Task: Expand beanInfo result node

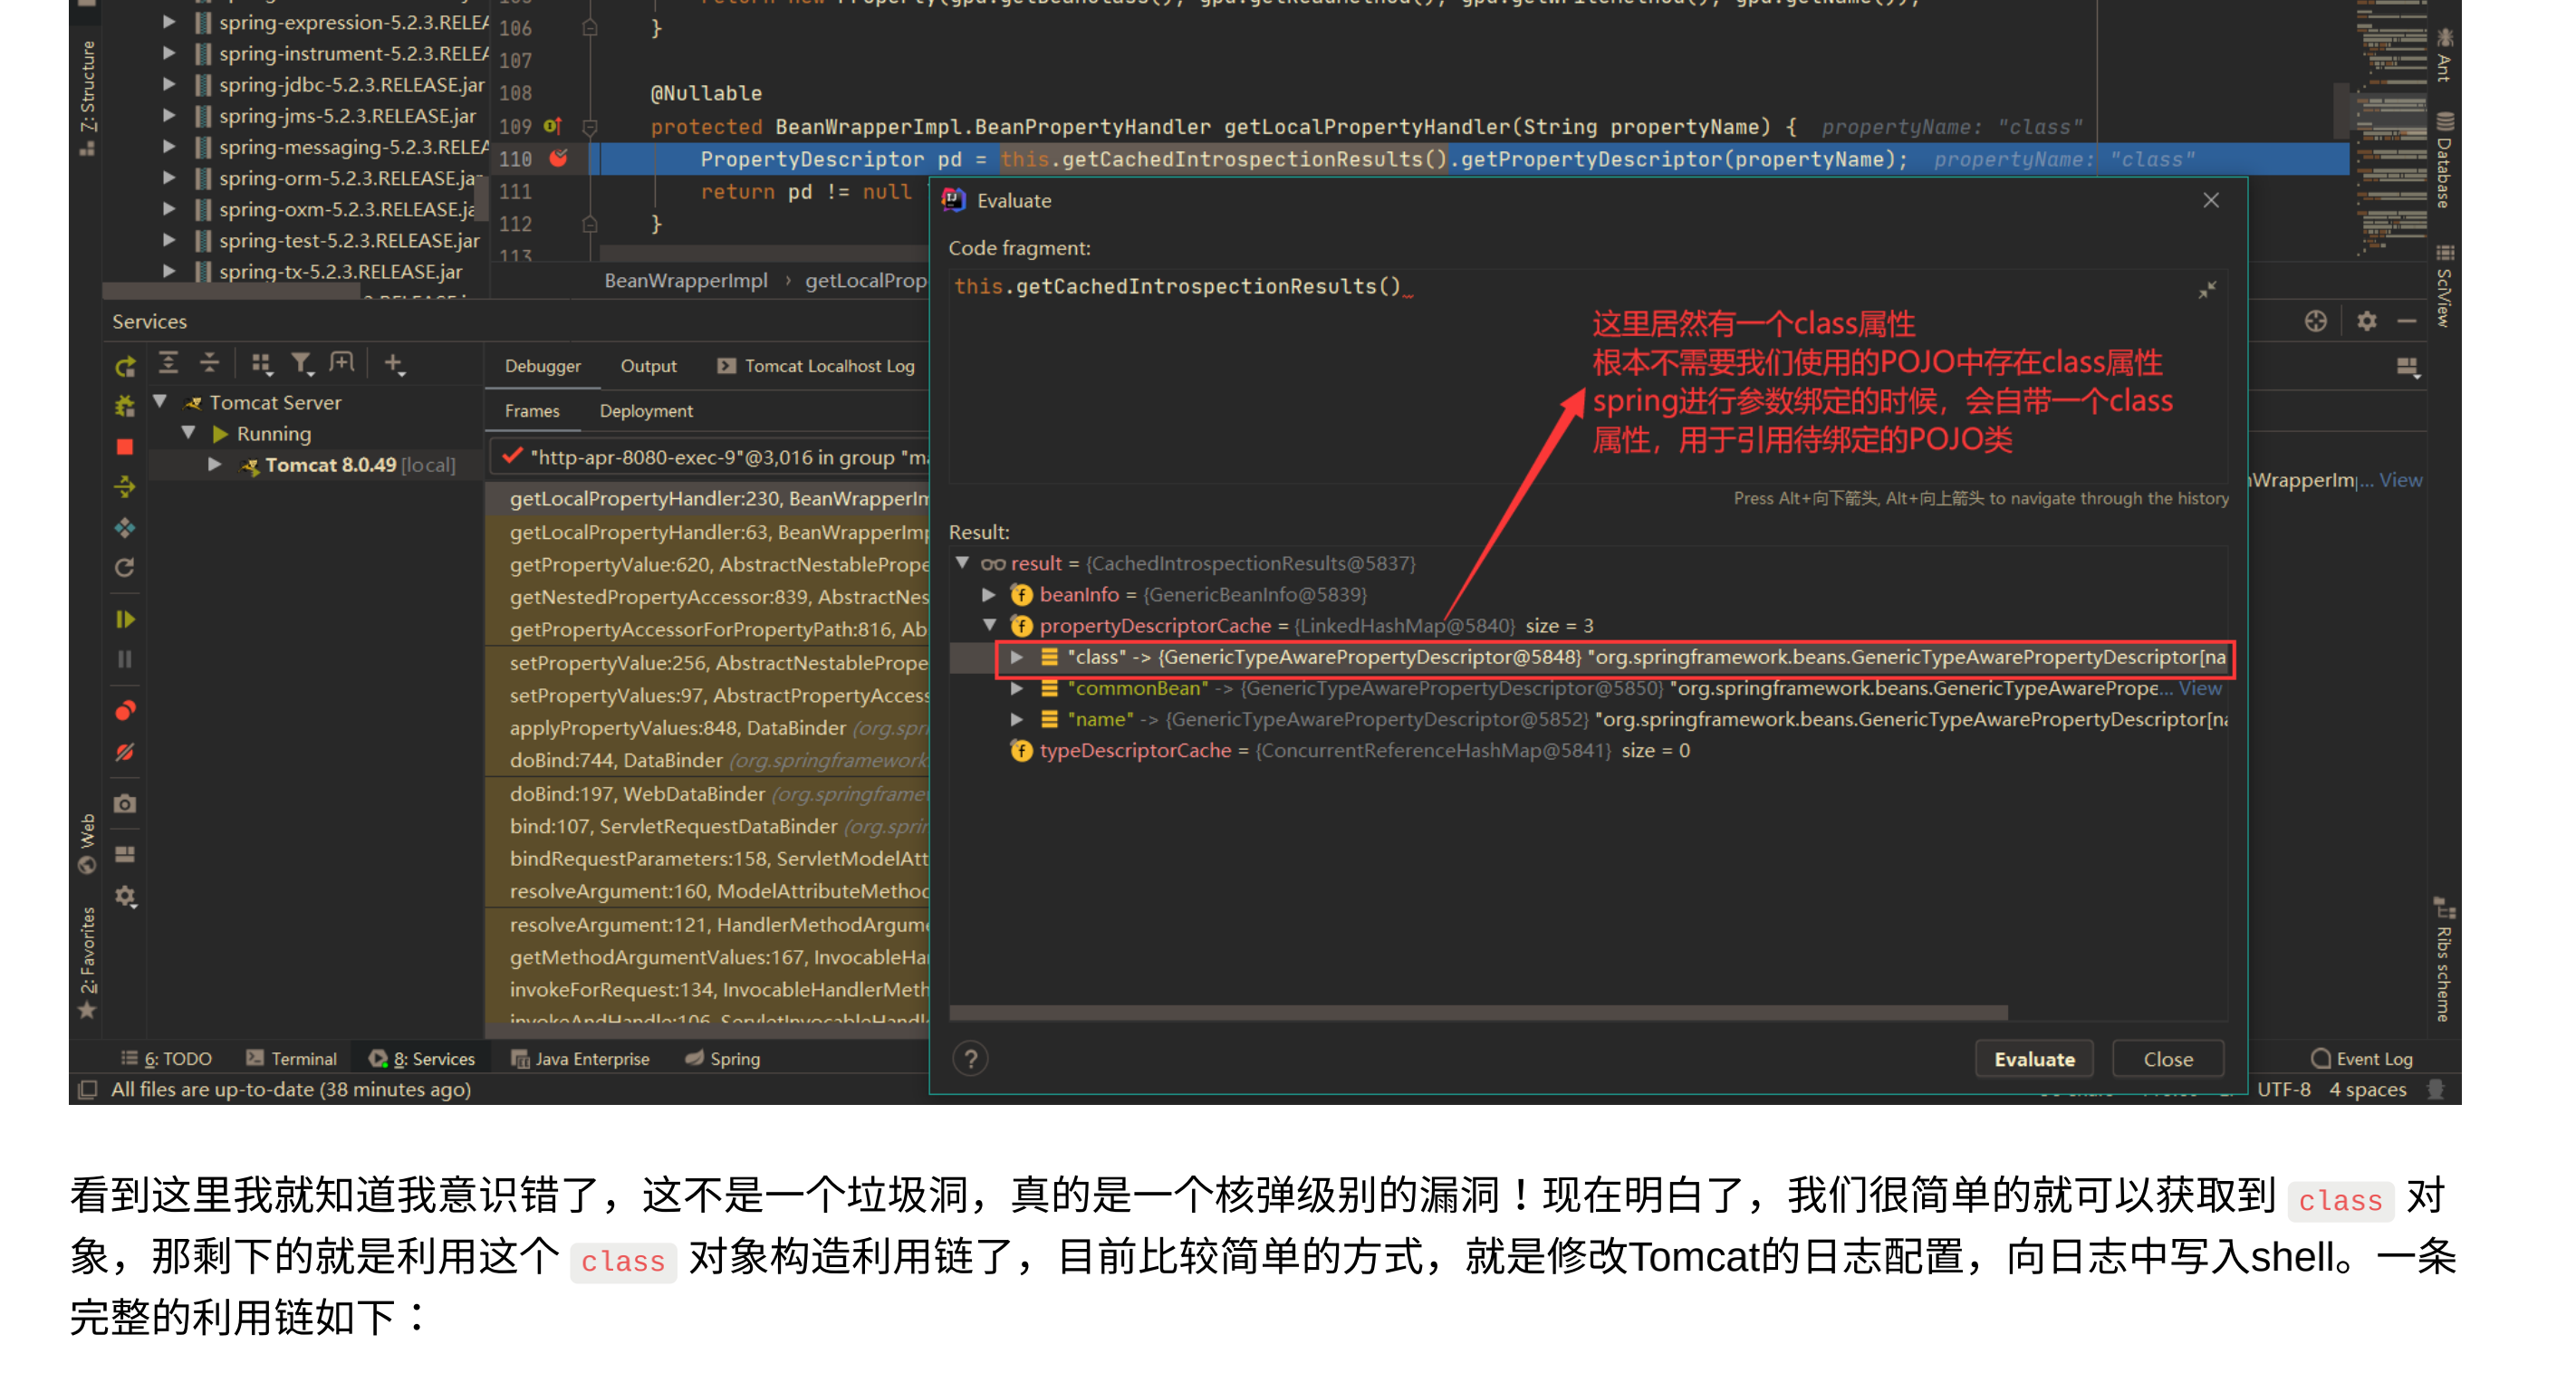Action: point(988,594)
